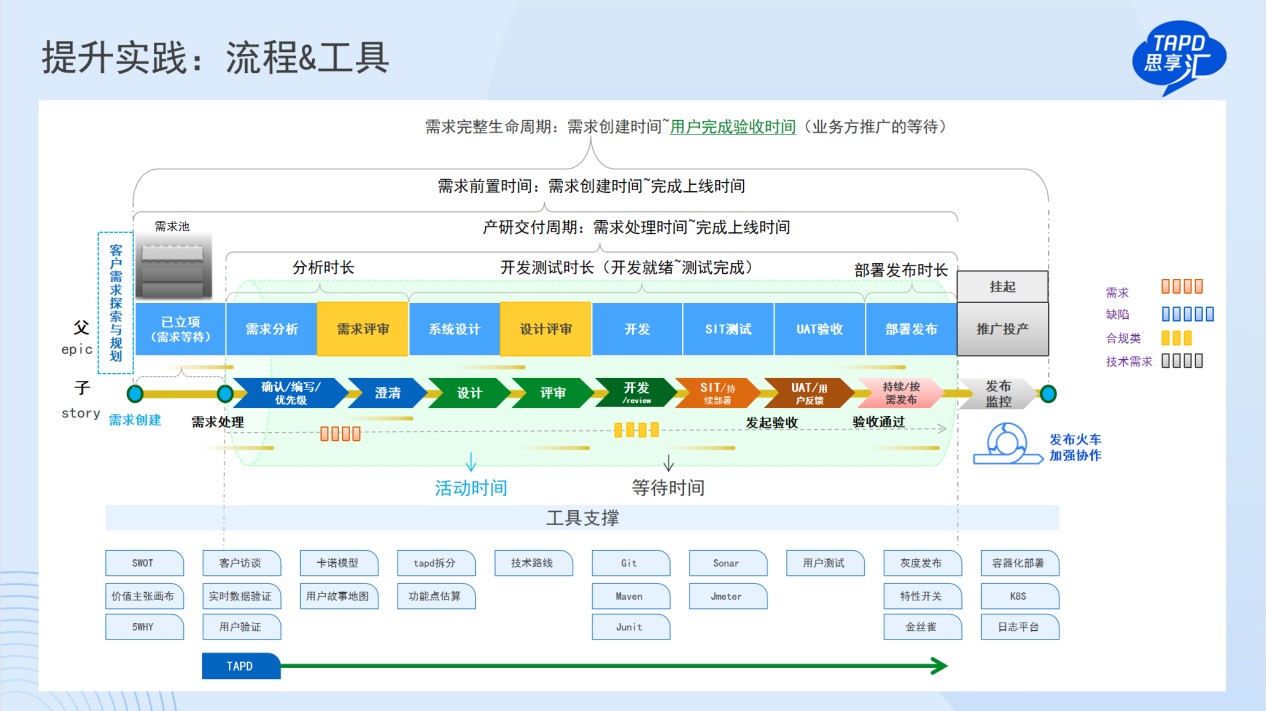Click the cyan circle above 需求处理

(224, 394)
